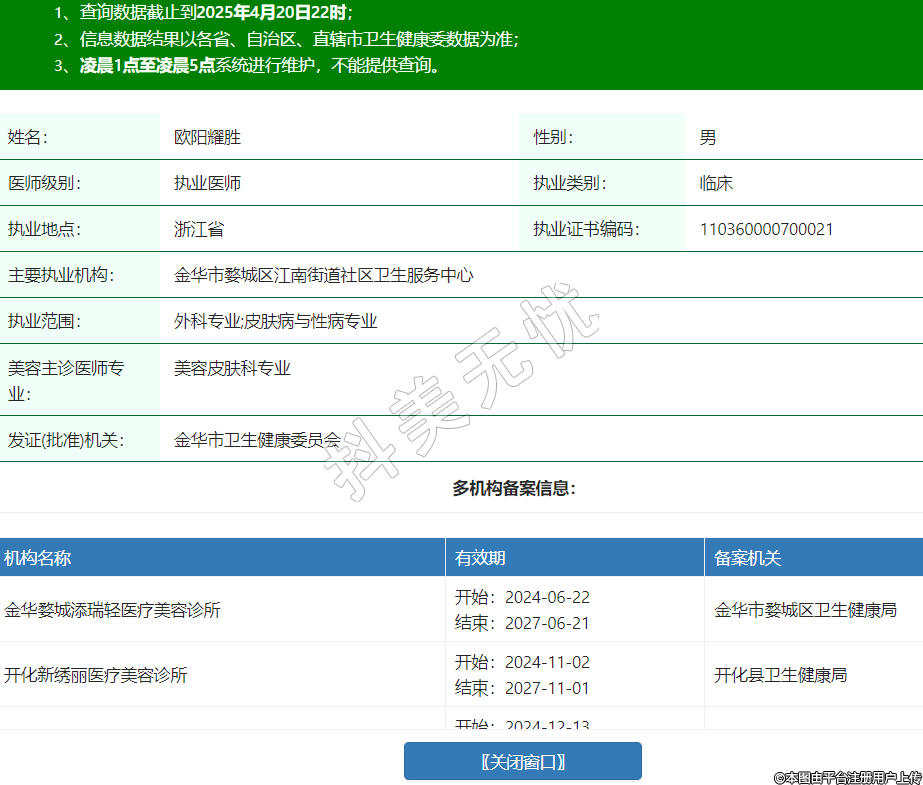The image size is (923, 785).
Task: Select the practice location 浙江省
Action: [198, 230]
